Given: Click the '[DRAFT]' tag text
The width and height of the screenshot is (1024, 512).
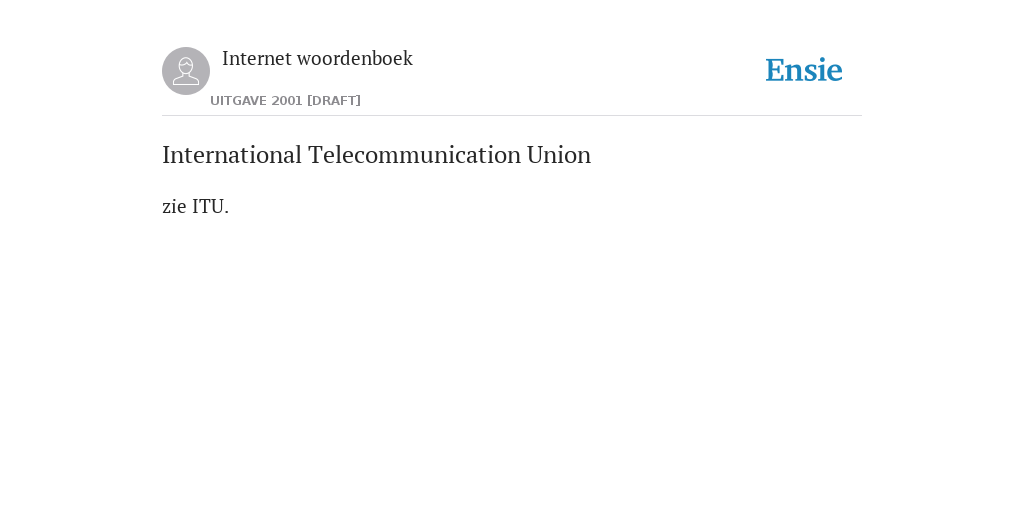Looking at the screenshot, I should [x=334, y=101].
